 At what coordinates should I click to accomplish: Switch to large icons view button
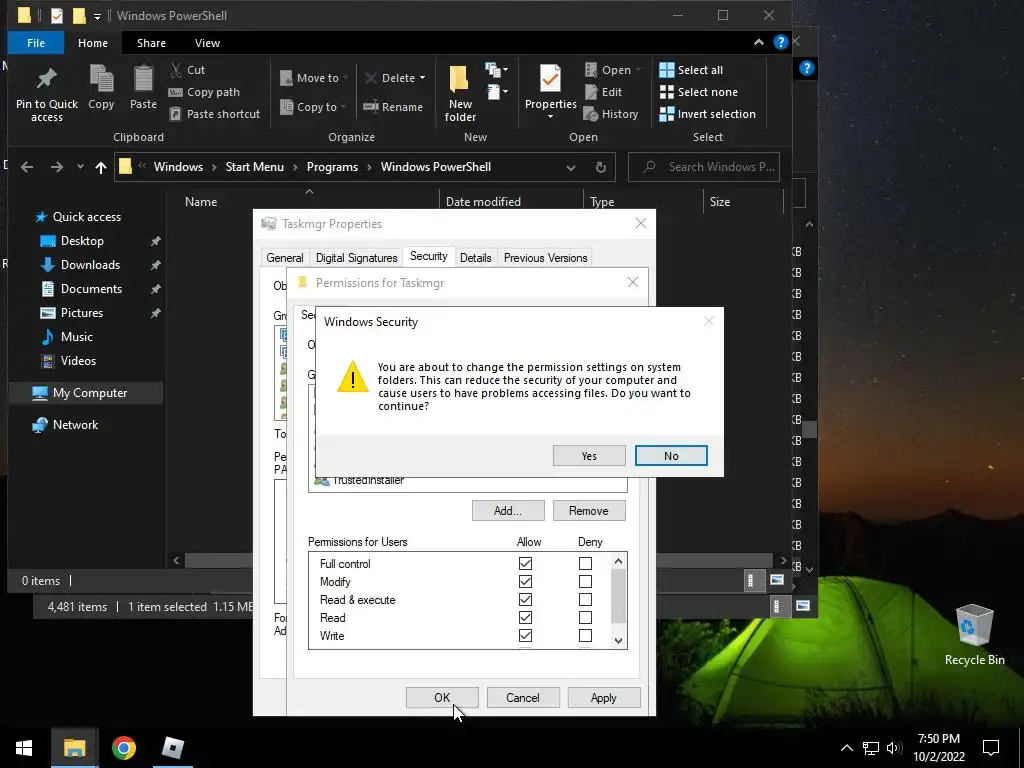click(x=776, y=580)
